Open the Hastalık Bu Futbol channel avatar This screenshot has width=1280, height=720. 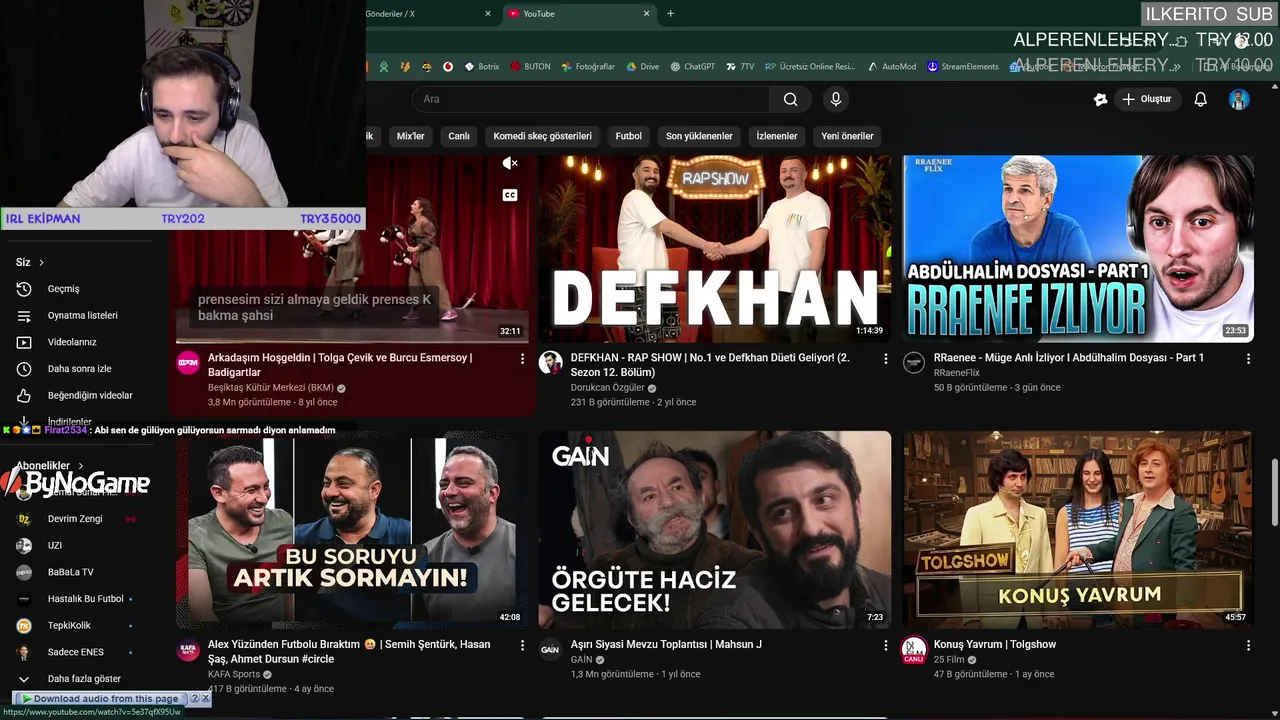click(x=24, y=599)
